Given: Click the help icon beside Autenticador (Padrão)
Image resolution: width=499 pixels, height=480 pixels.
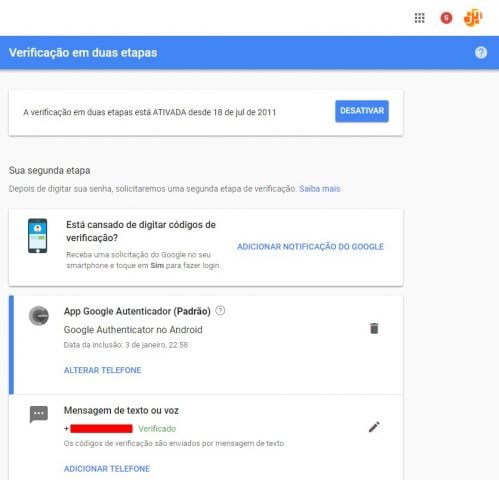Looking at the screenshot, I should (220, 311).
